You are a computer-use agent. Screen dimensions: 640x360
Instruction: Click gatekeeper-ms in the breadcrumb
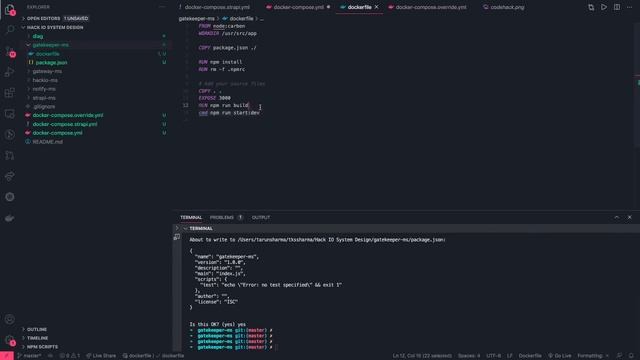(196, 18)
